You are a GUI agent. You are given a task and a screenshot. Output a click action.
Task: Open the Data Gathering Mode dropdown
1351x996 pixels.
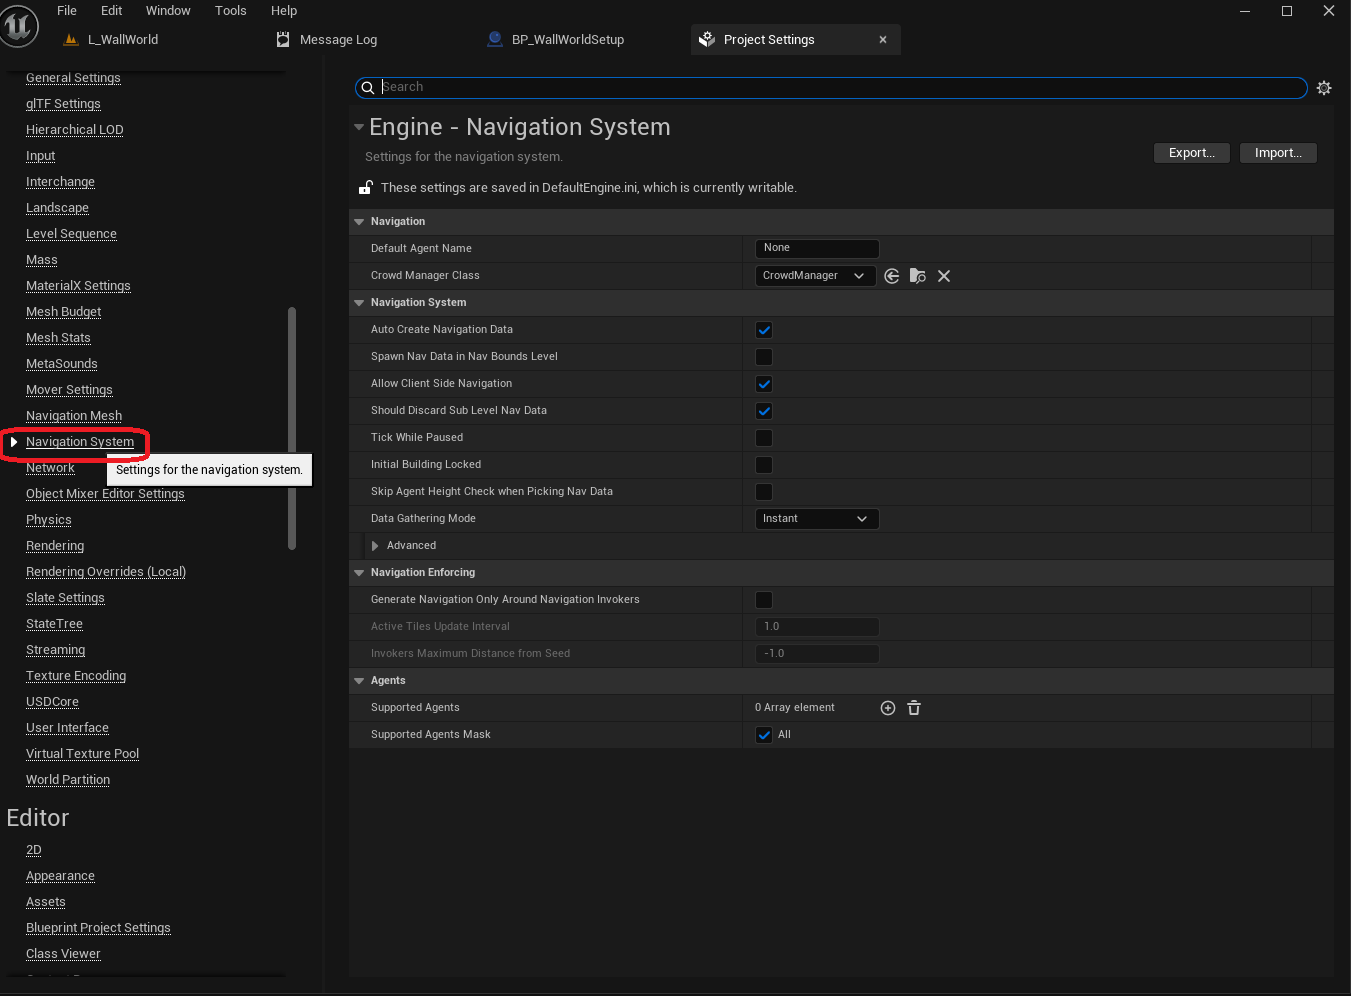coord(816,519)
